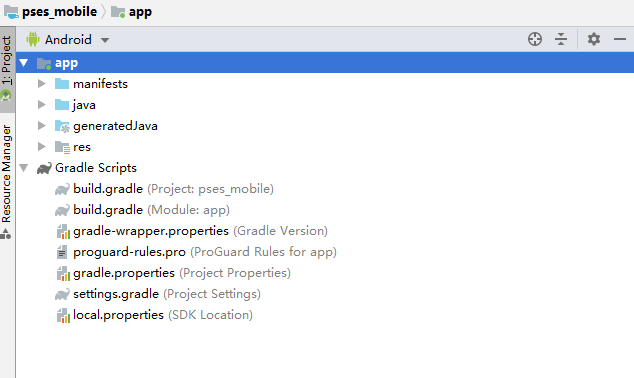Click the Collapse All icon

(x=561, y=39)
